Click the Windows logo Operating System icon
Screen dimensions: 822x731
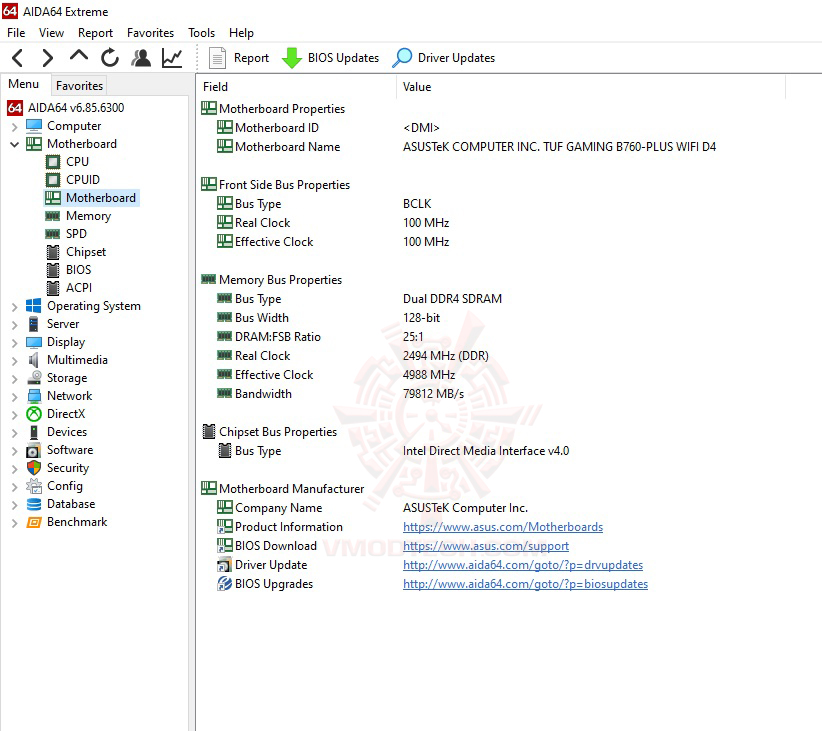point(34,306)
